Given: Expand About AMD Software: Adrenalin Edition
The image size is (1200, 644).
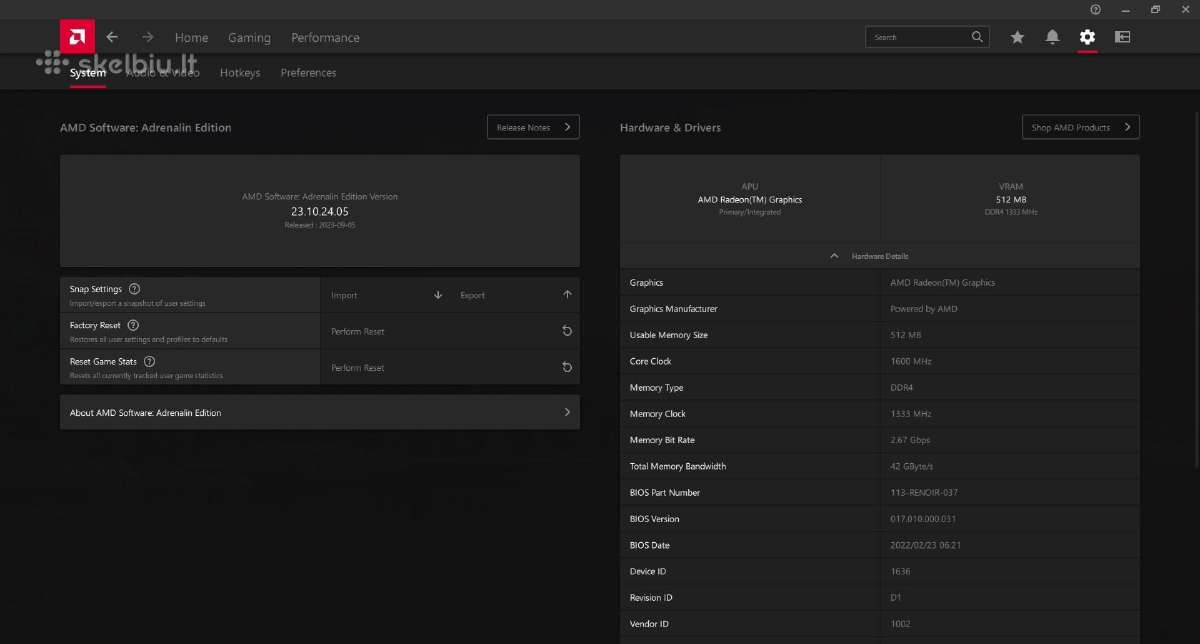Looking at the screenshot, I should tap(320, 412).
